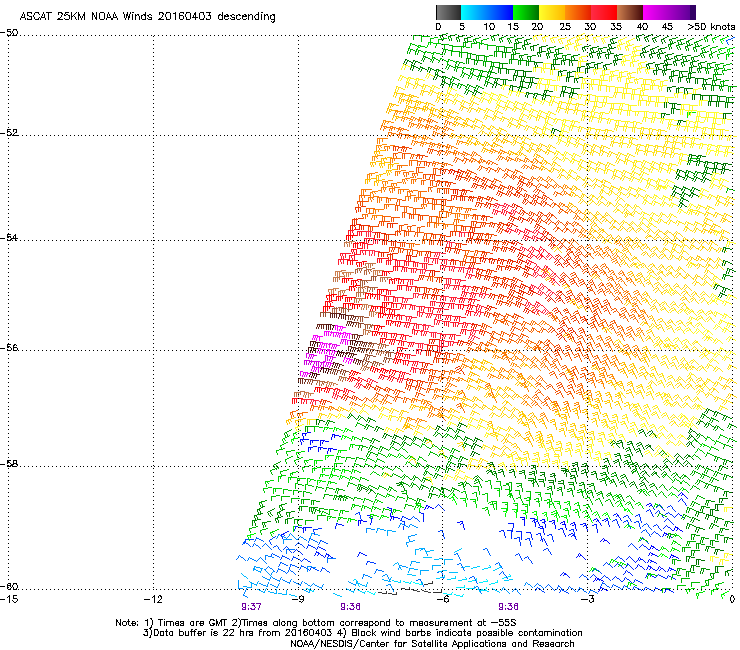Click the longitude label '-6'
The height and width of the screenshot is (650, 740).
tap(443, 599)
